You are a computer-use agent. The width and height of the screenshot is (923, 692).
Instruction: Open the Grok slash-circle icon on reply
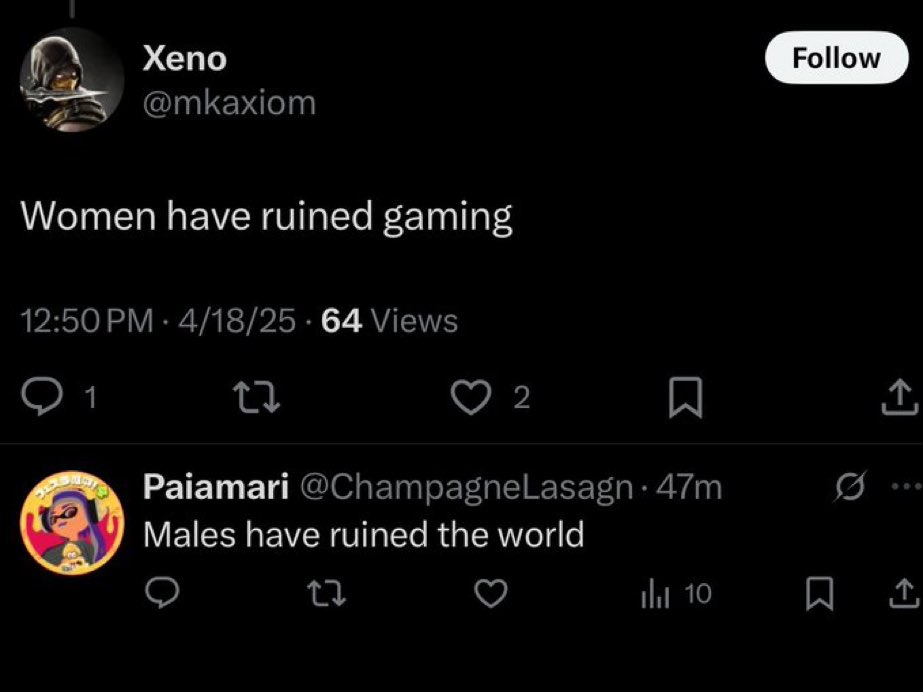click(848, 486)
